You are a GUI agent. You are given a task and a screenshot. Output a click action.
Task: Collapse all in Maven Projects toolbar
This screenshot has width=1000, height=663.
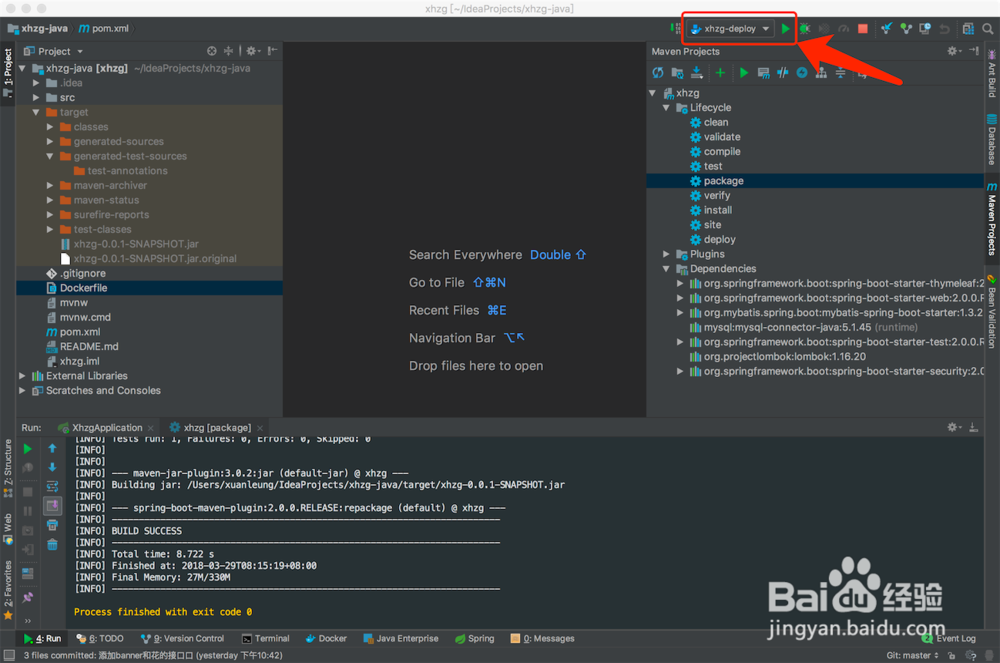[841, 73]
